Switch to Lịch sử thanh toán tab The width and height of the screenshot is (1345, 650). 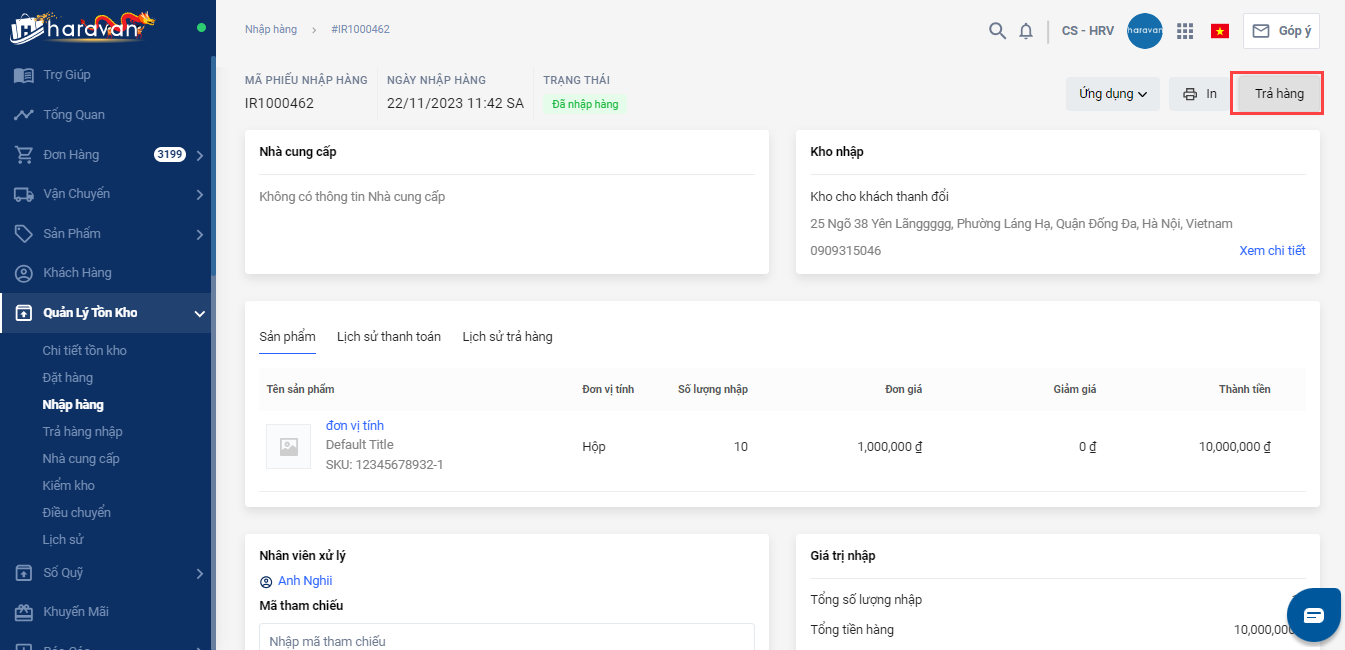click(x=389, y=337)
